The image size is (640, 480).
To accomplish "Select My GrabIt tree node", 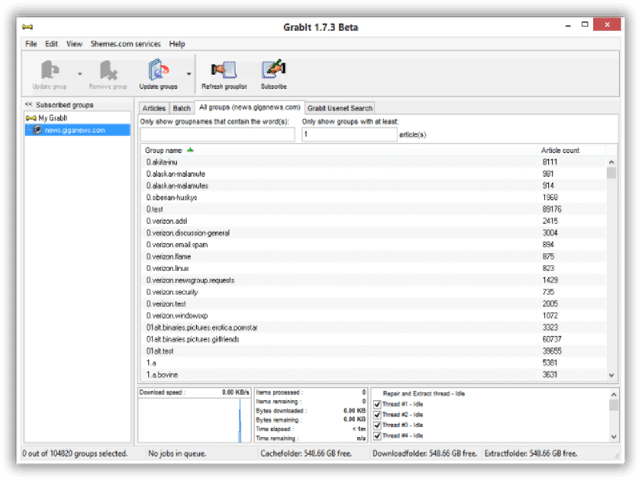I will point(53,118).
